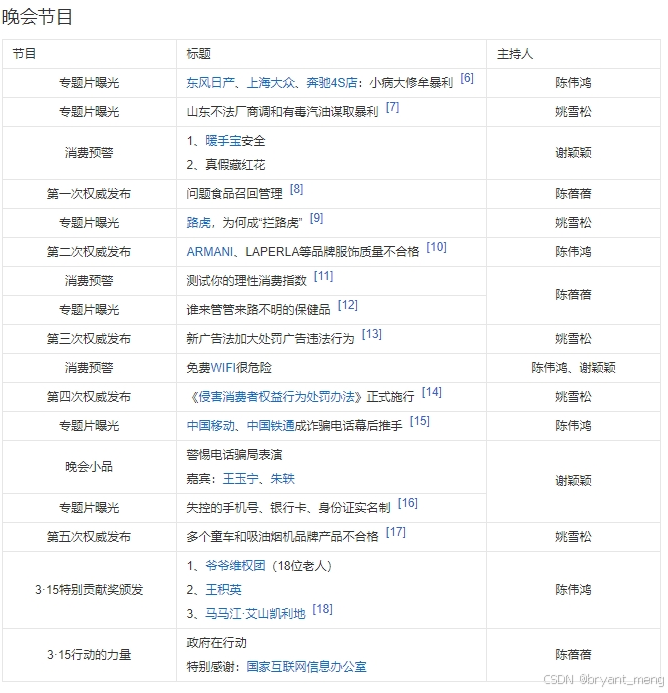Click 山东不法厂商调和有毒汽油谋取暴利 title
Image resolution: width=668 pixels, height=693 pixels.
[x=282, y=112]
